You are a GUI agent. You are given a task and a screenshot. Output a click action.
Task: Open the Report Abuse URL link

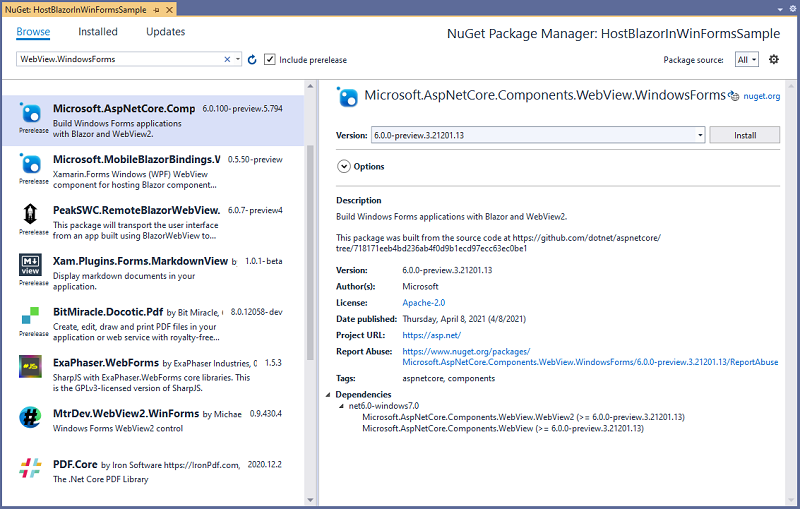[x=590, y=357]
